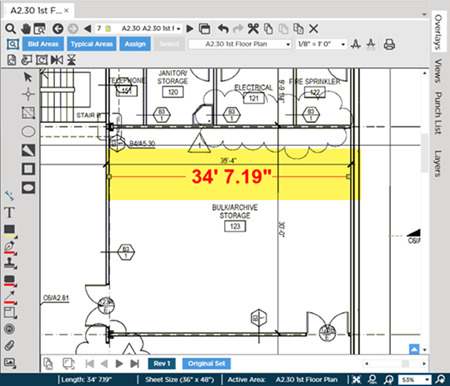450x386 pixels.
Task: Pick the arrow line tool
Action: [x=10, y=296]
